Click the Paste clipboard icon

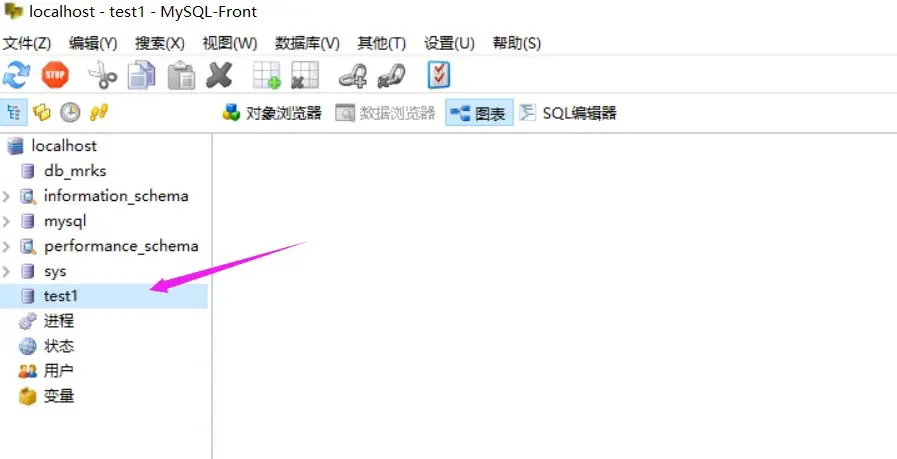181,76
